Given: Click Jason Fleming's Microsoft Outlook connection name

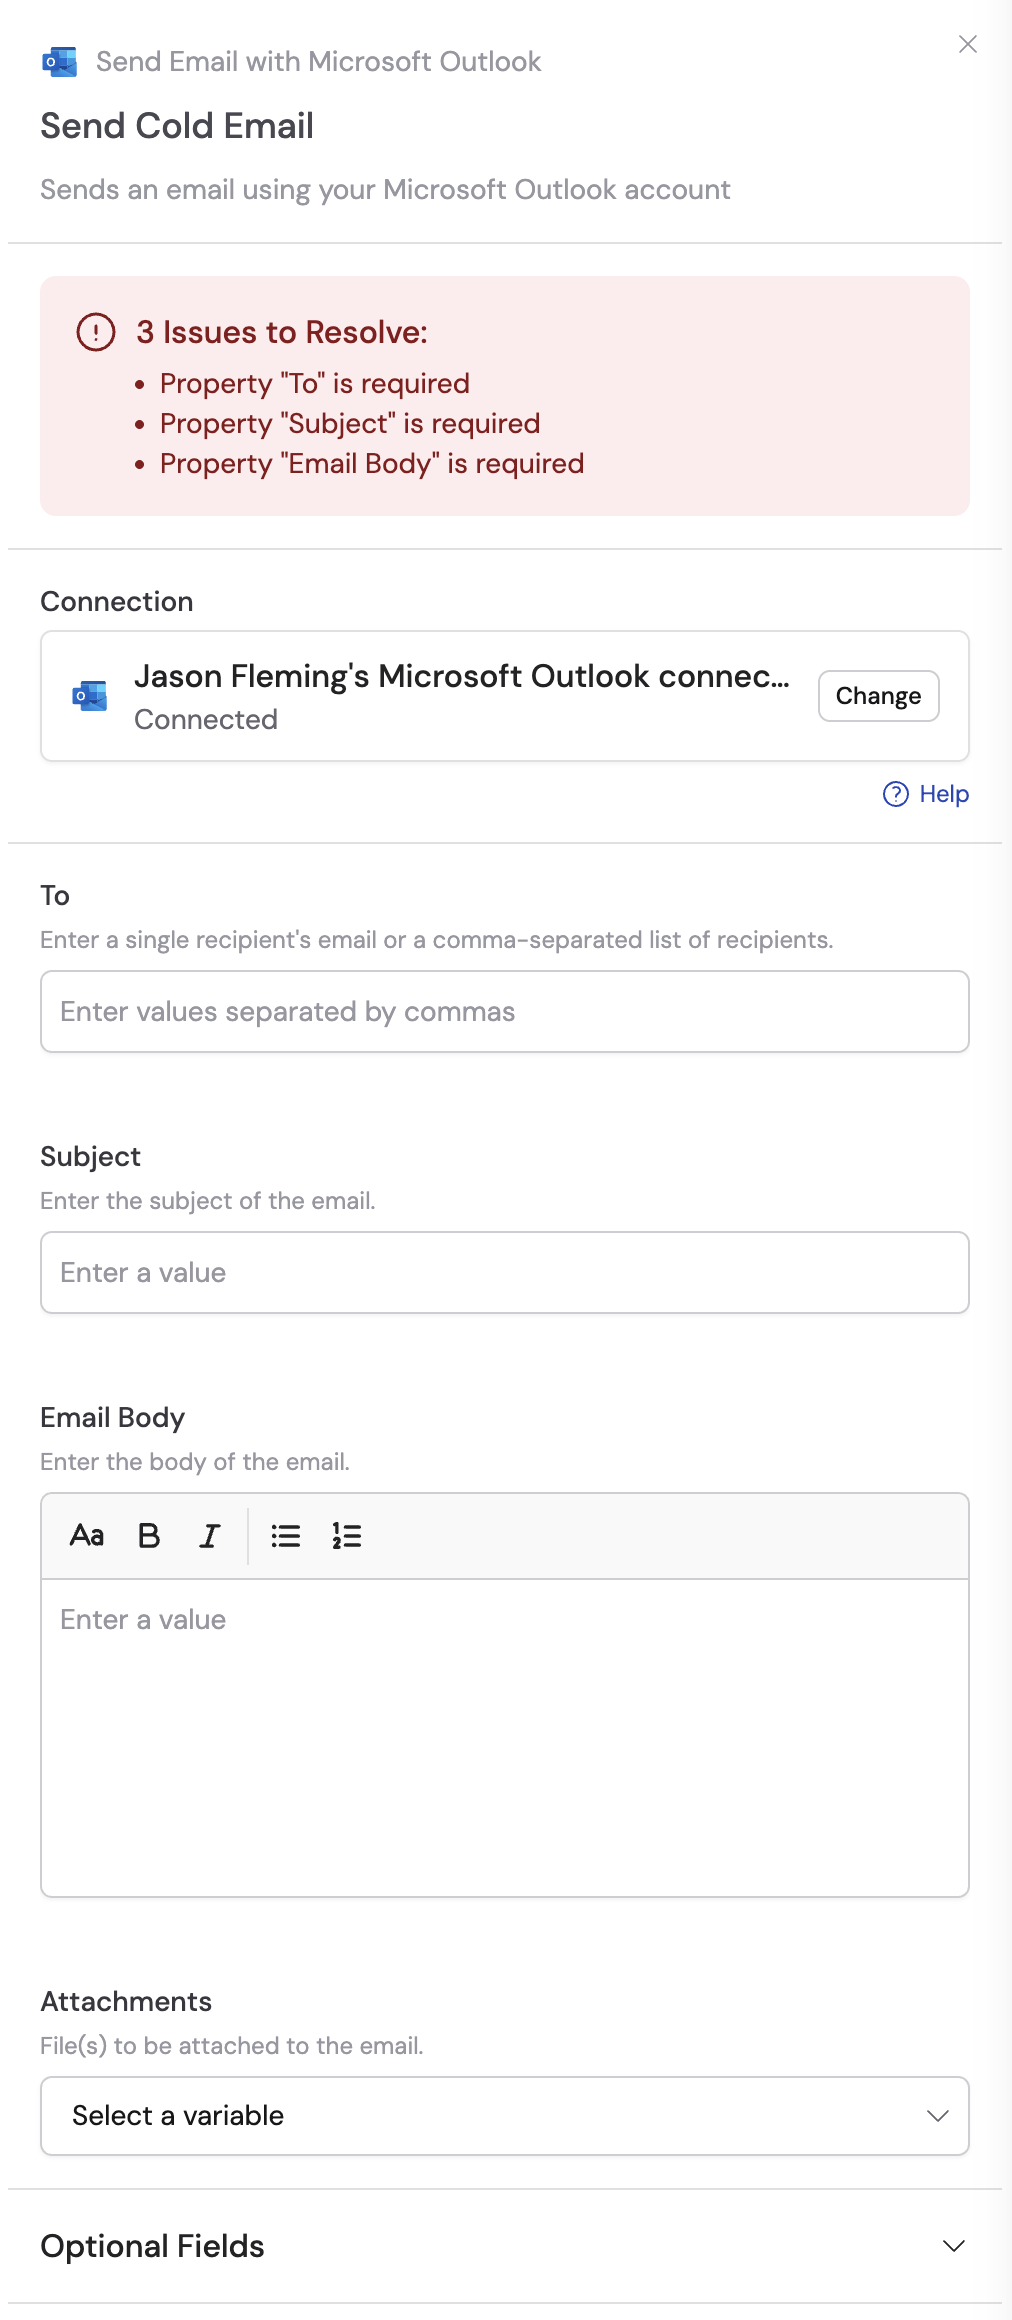Looking at the screenshot, I should click(x=462, y=676).
